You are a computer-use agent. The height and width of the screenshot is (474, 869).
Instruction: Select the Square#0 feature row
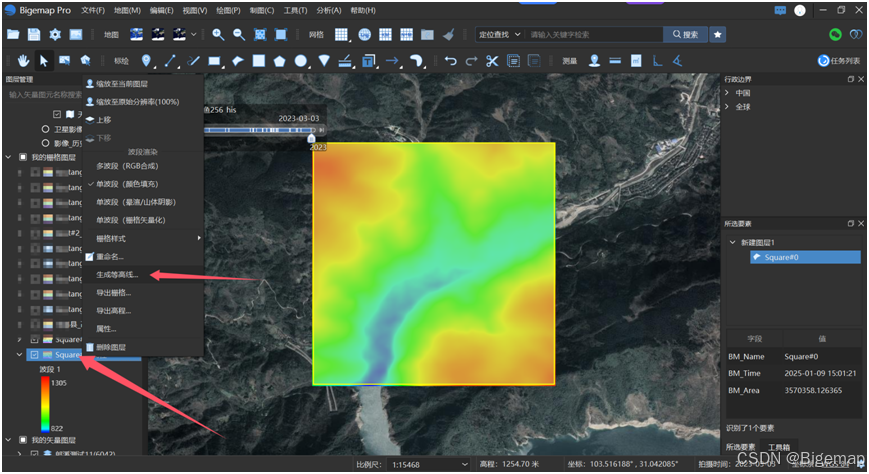pos(805,257)
